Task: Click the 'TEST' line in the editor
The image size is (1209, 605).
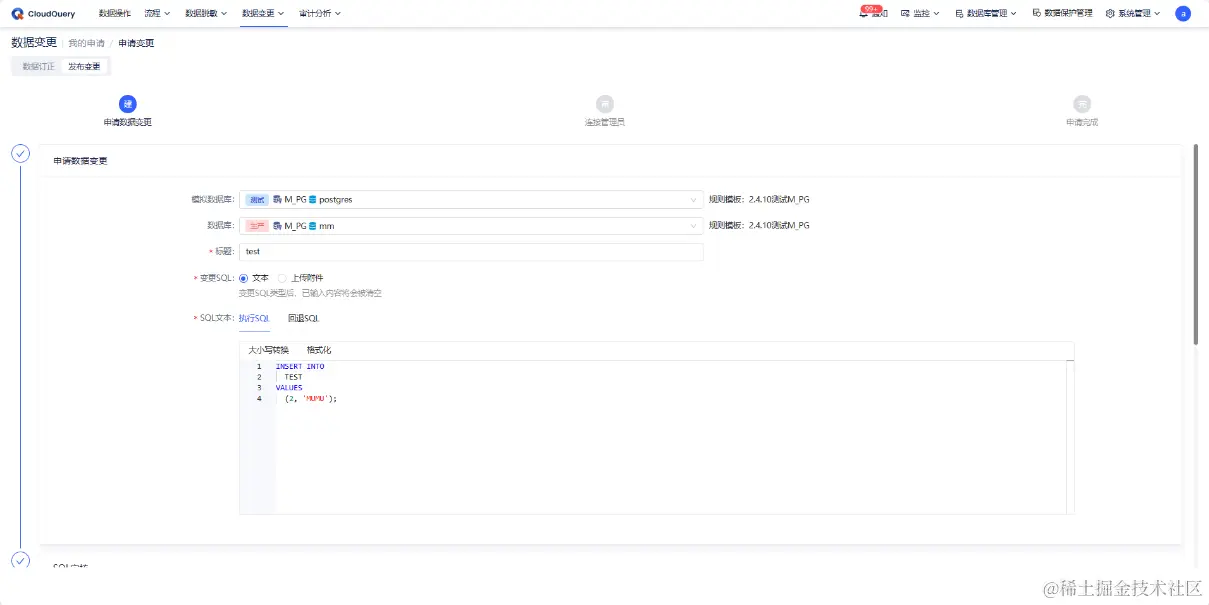Action: 293,377
